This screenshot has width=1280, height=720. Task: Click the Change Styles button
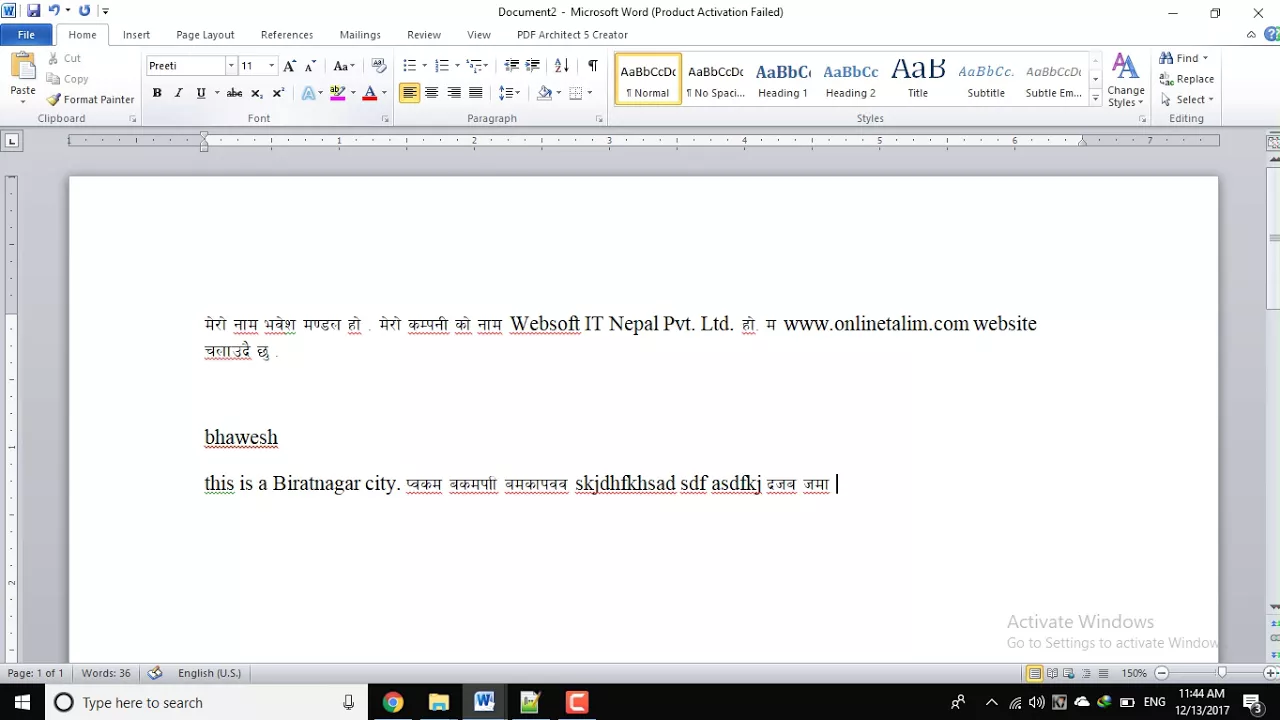(x=1125, y=80)
